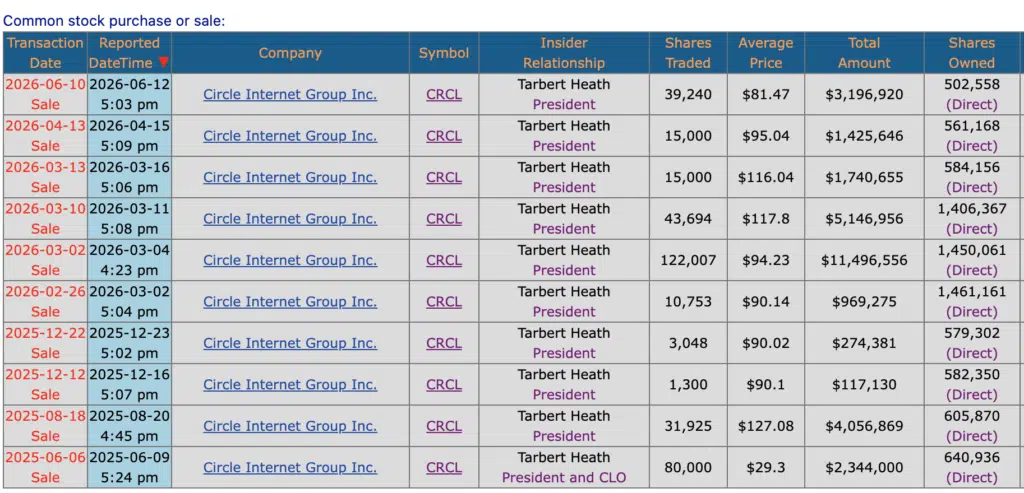Sort by Average Price column header

[x=765, y=53]
